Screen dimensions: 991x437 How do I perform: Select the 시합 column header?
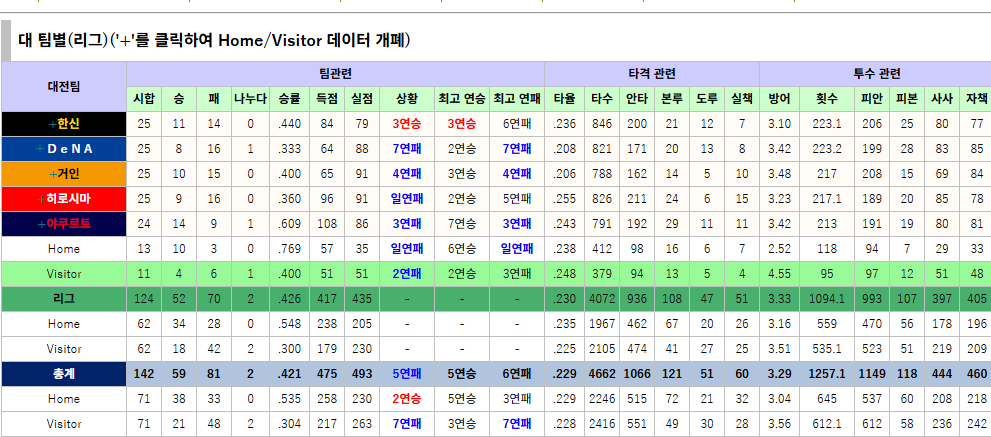point(144,99)
